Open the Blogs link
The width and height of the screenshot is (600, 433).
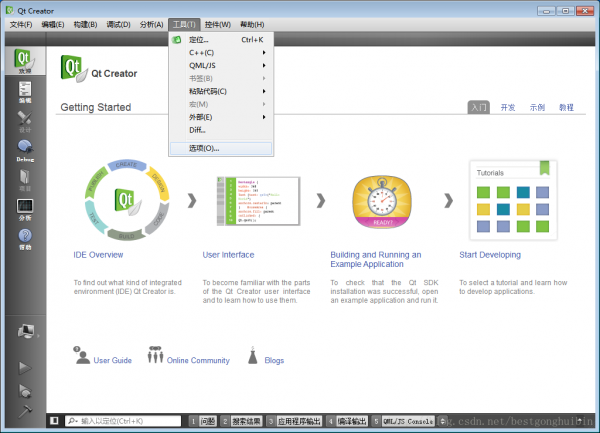274,360
